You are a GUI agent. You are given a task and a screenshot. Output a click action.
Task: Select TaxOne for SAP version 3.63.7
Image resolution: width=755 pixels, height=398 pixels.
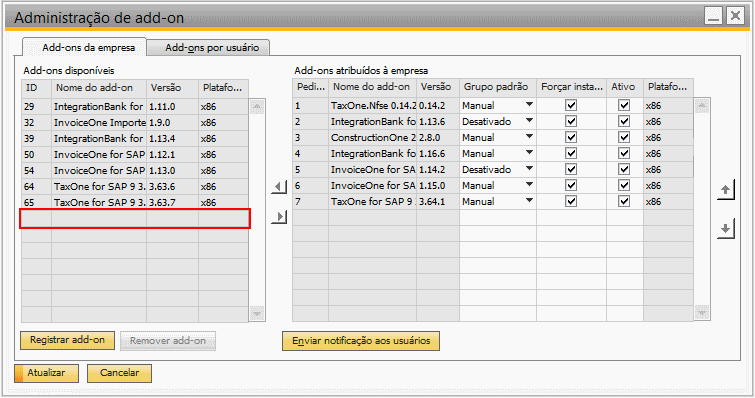point(135,202)
